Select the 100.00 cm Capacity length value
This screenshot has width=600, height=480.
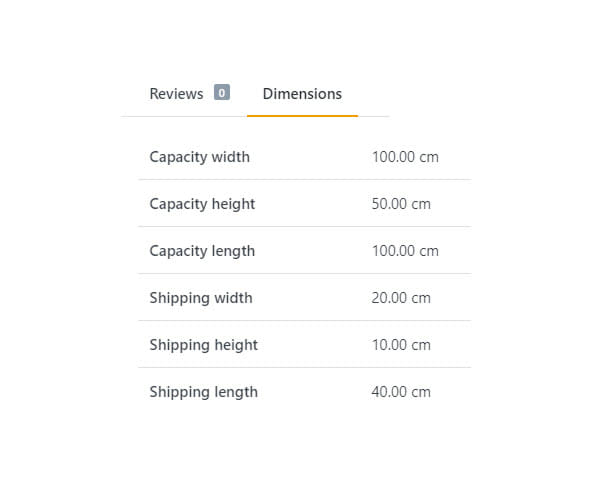click(x=405, y=251)
